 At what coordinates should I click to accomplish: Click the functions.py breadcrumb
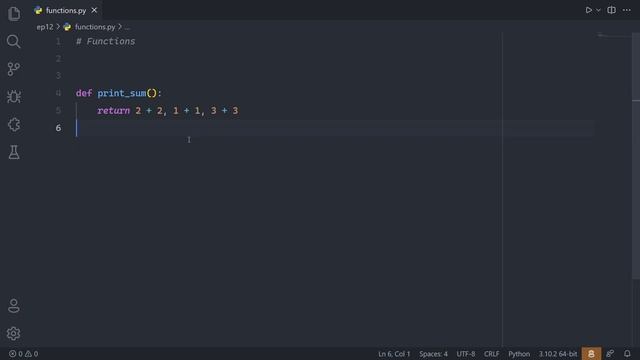tap(95, 27)
